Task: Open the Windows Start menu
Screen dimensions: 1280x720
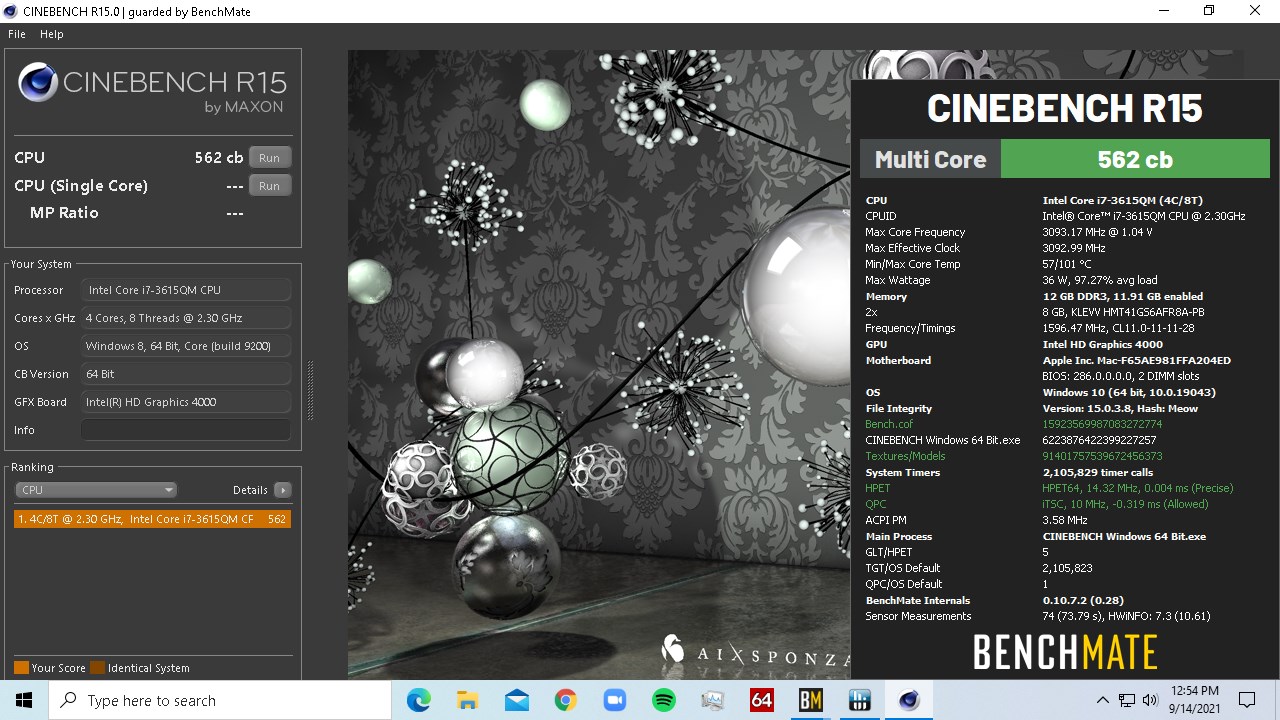Action: [x=24, y=700]
